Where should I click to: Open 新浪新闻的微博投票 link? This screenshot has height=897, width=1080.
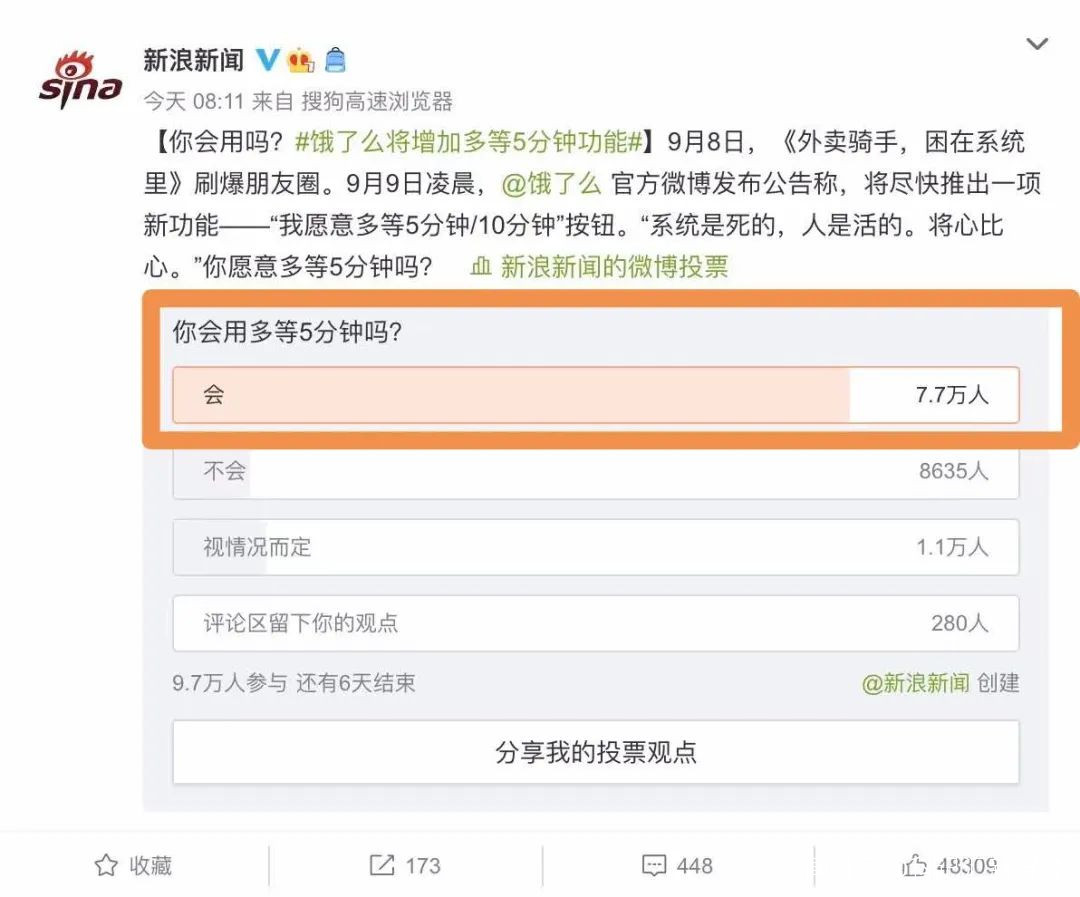[x=613, y=267]
